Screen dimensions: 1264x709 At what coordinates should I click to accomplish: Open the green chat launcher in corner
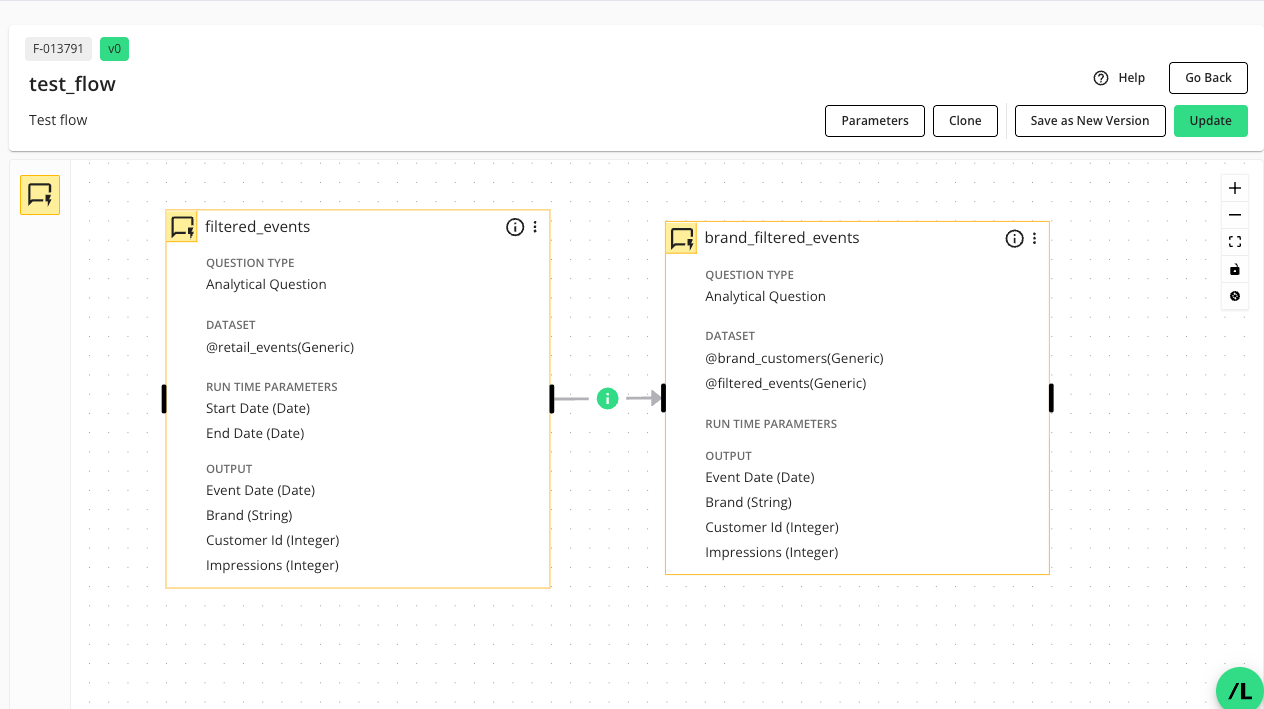click(1240, 690)
